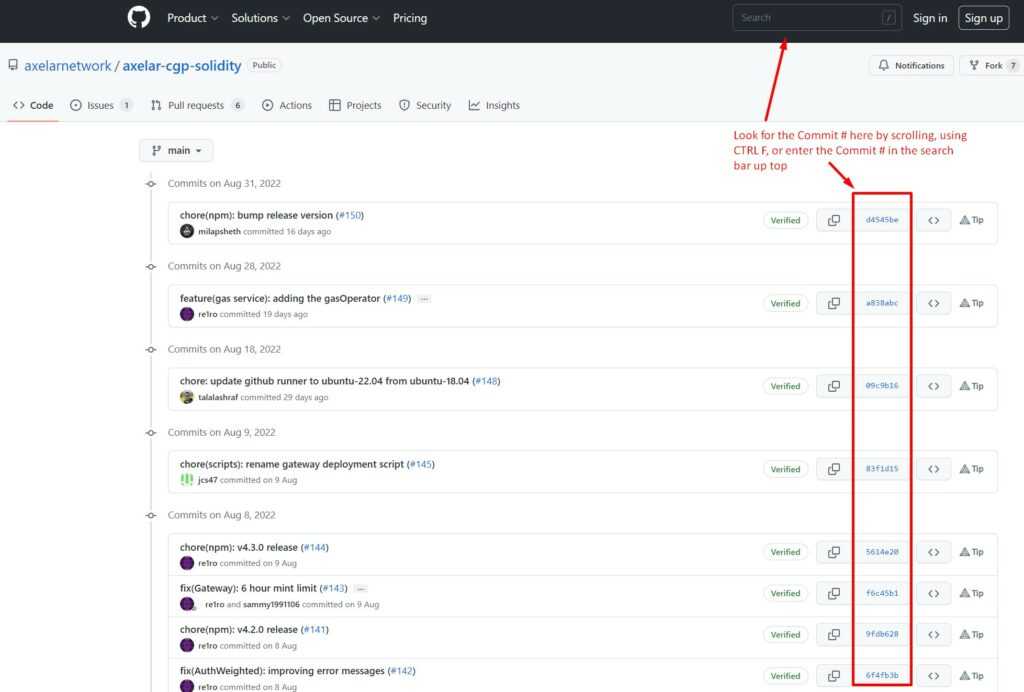The width and height of the screenshot is (1024, 692).
Task: Click milapsheth's avatar
Action: 187,231
